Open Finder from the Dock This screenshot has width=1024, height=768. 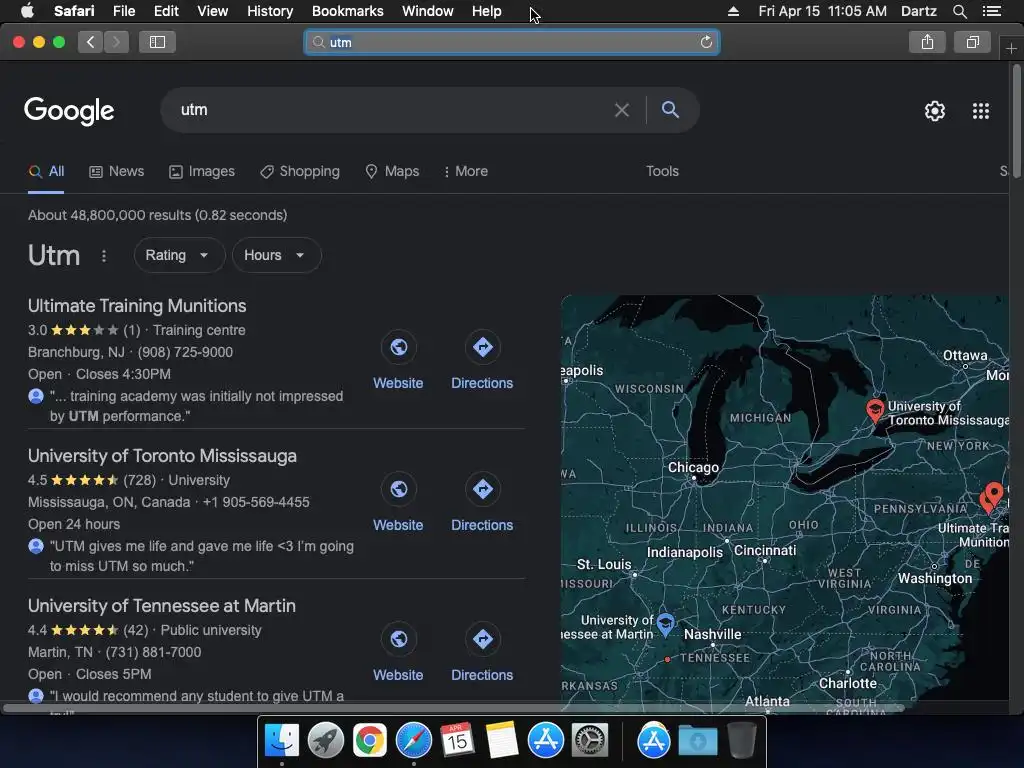(x=281, y=741)
